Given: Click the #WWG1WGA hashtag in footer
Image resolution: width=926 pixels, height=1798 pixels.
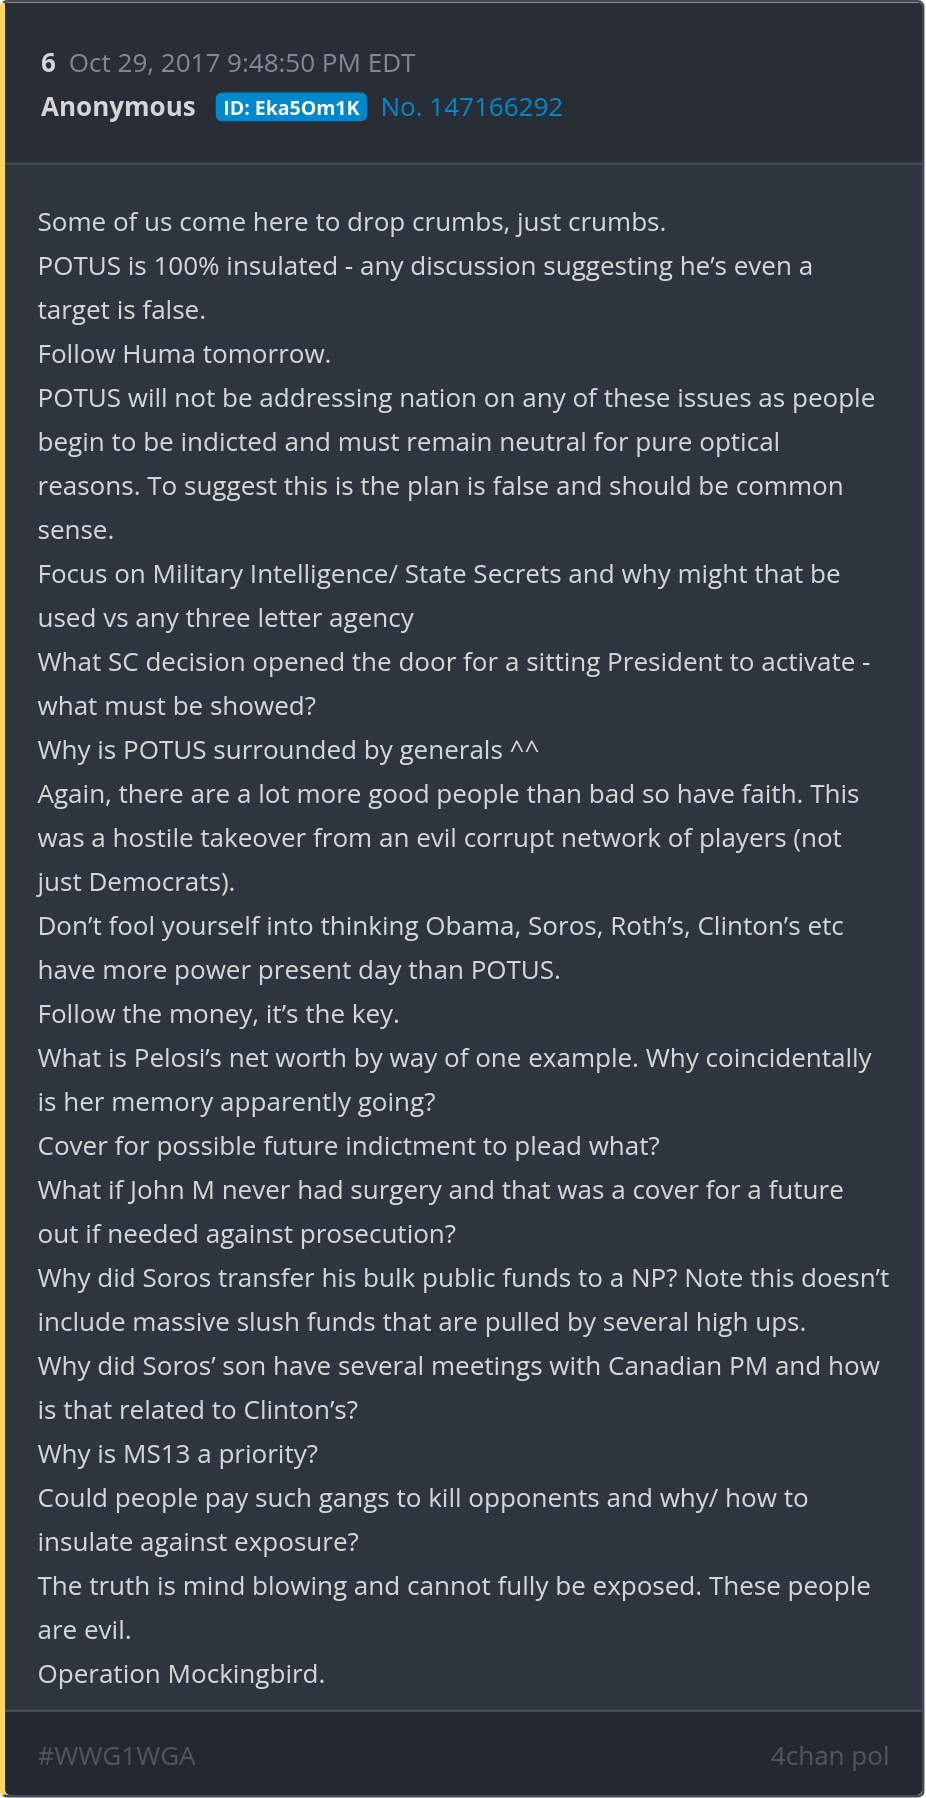Looking at the screenshot, I should pos(116,1756).
